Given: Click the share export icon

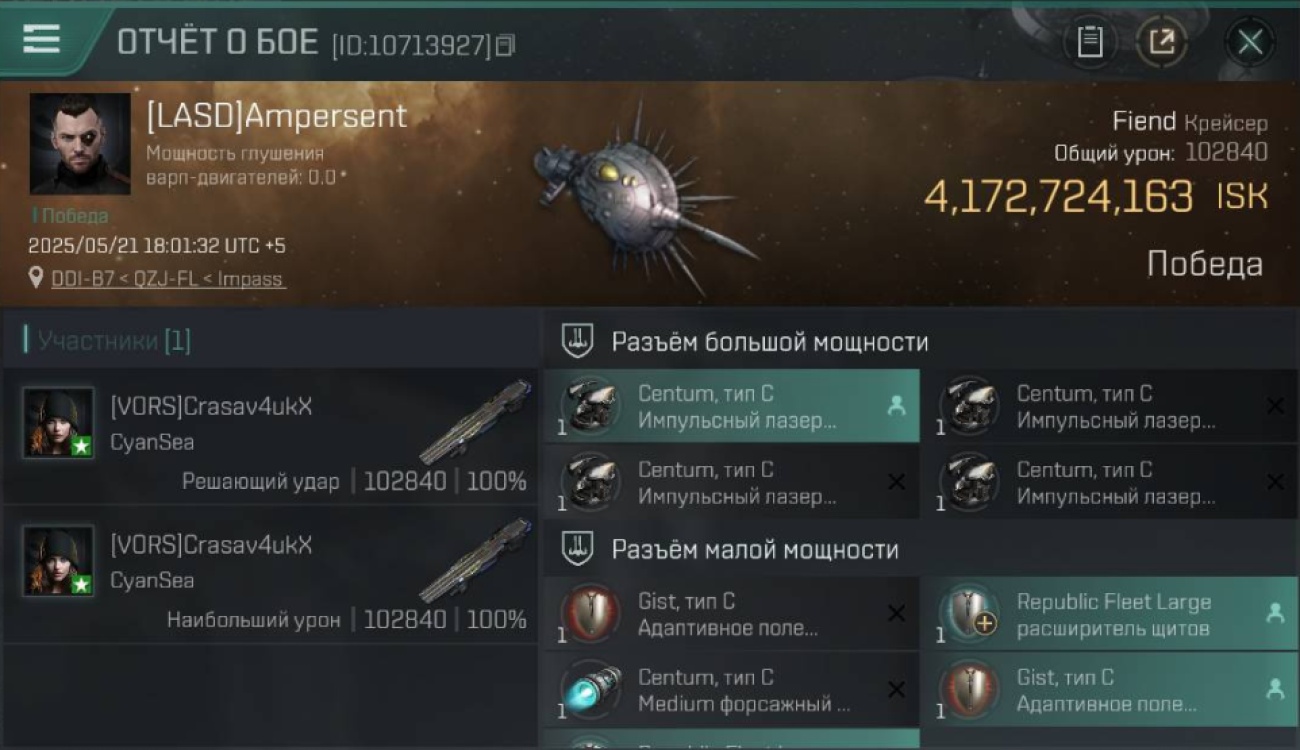Looking at the screenshot, I should (1162, 42).
